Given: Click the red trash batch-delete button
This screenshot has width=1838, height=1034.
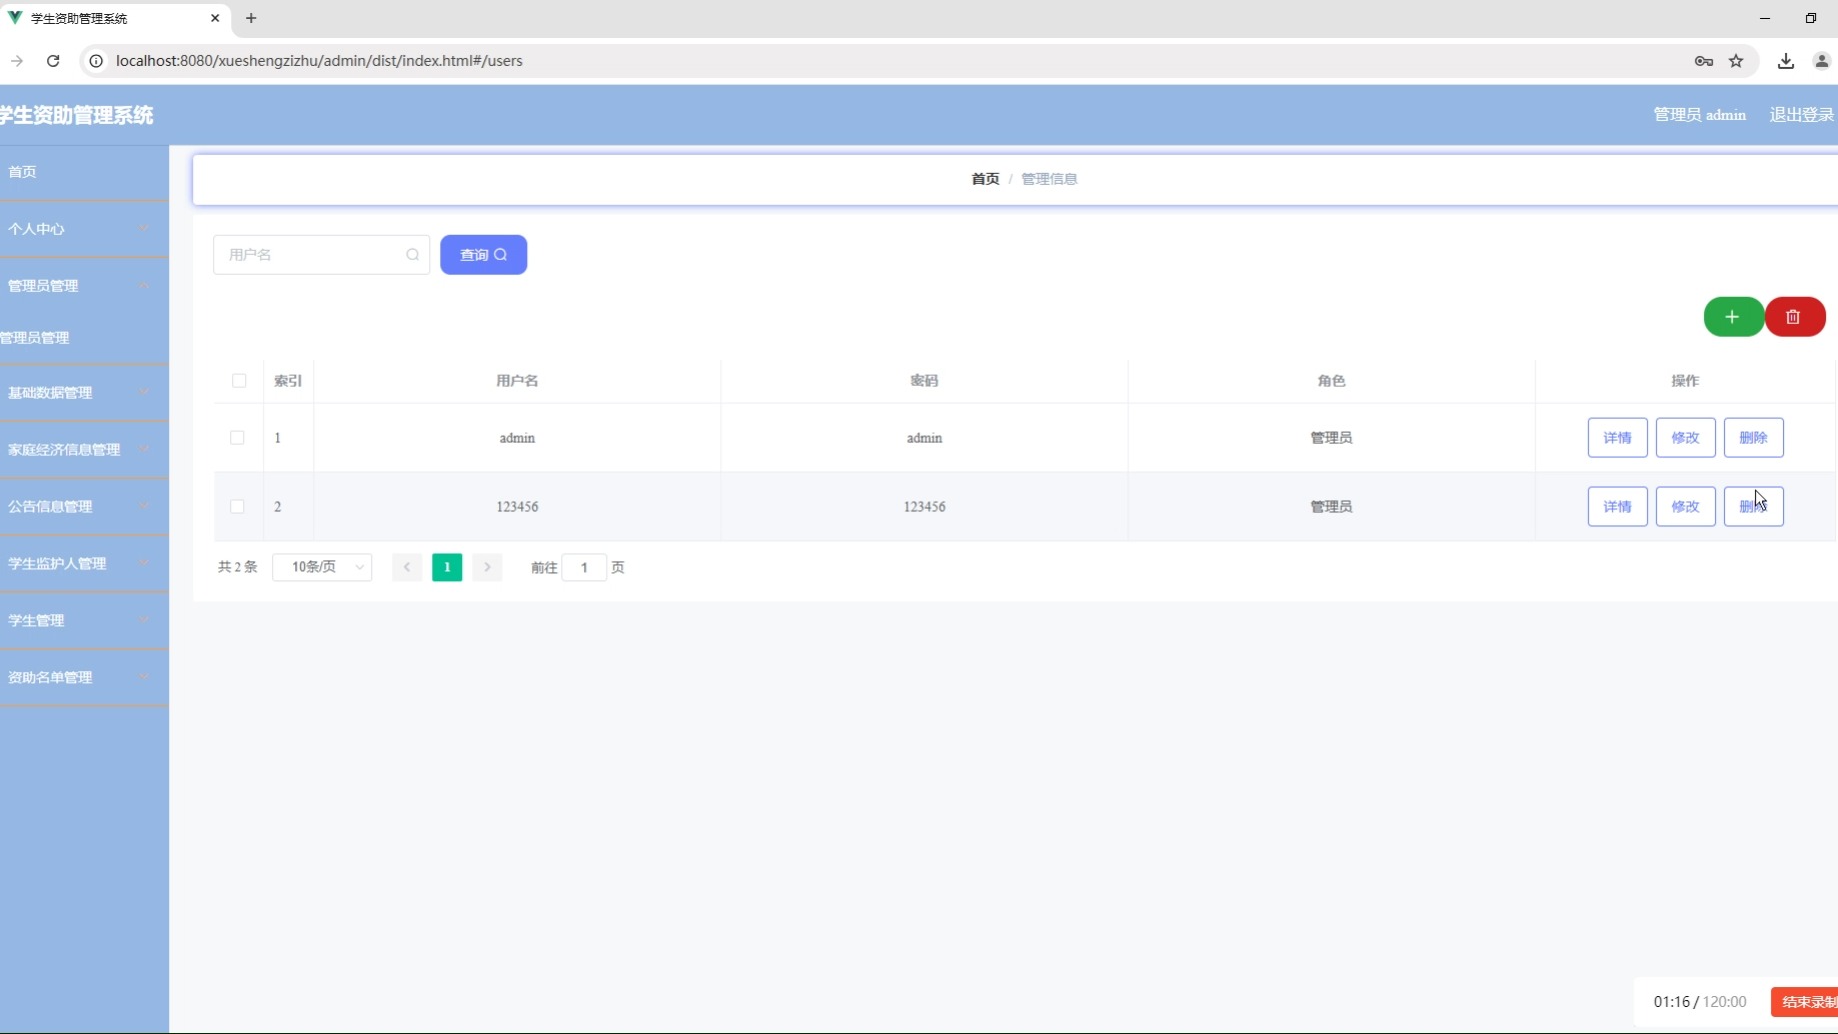Looking at the screenshot, I should tap(1795, 317).
